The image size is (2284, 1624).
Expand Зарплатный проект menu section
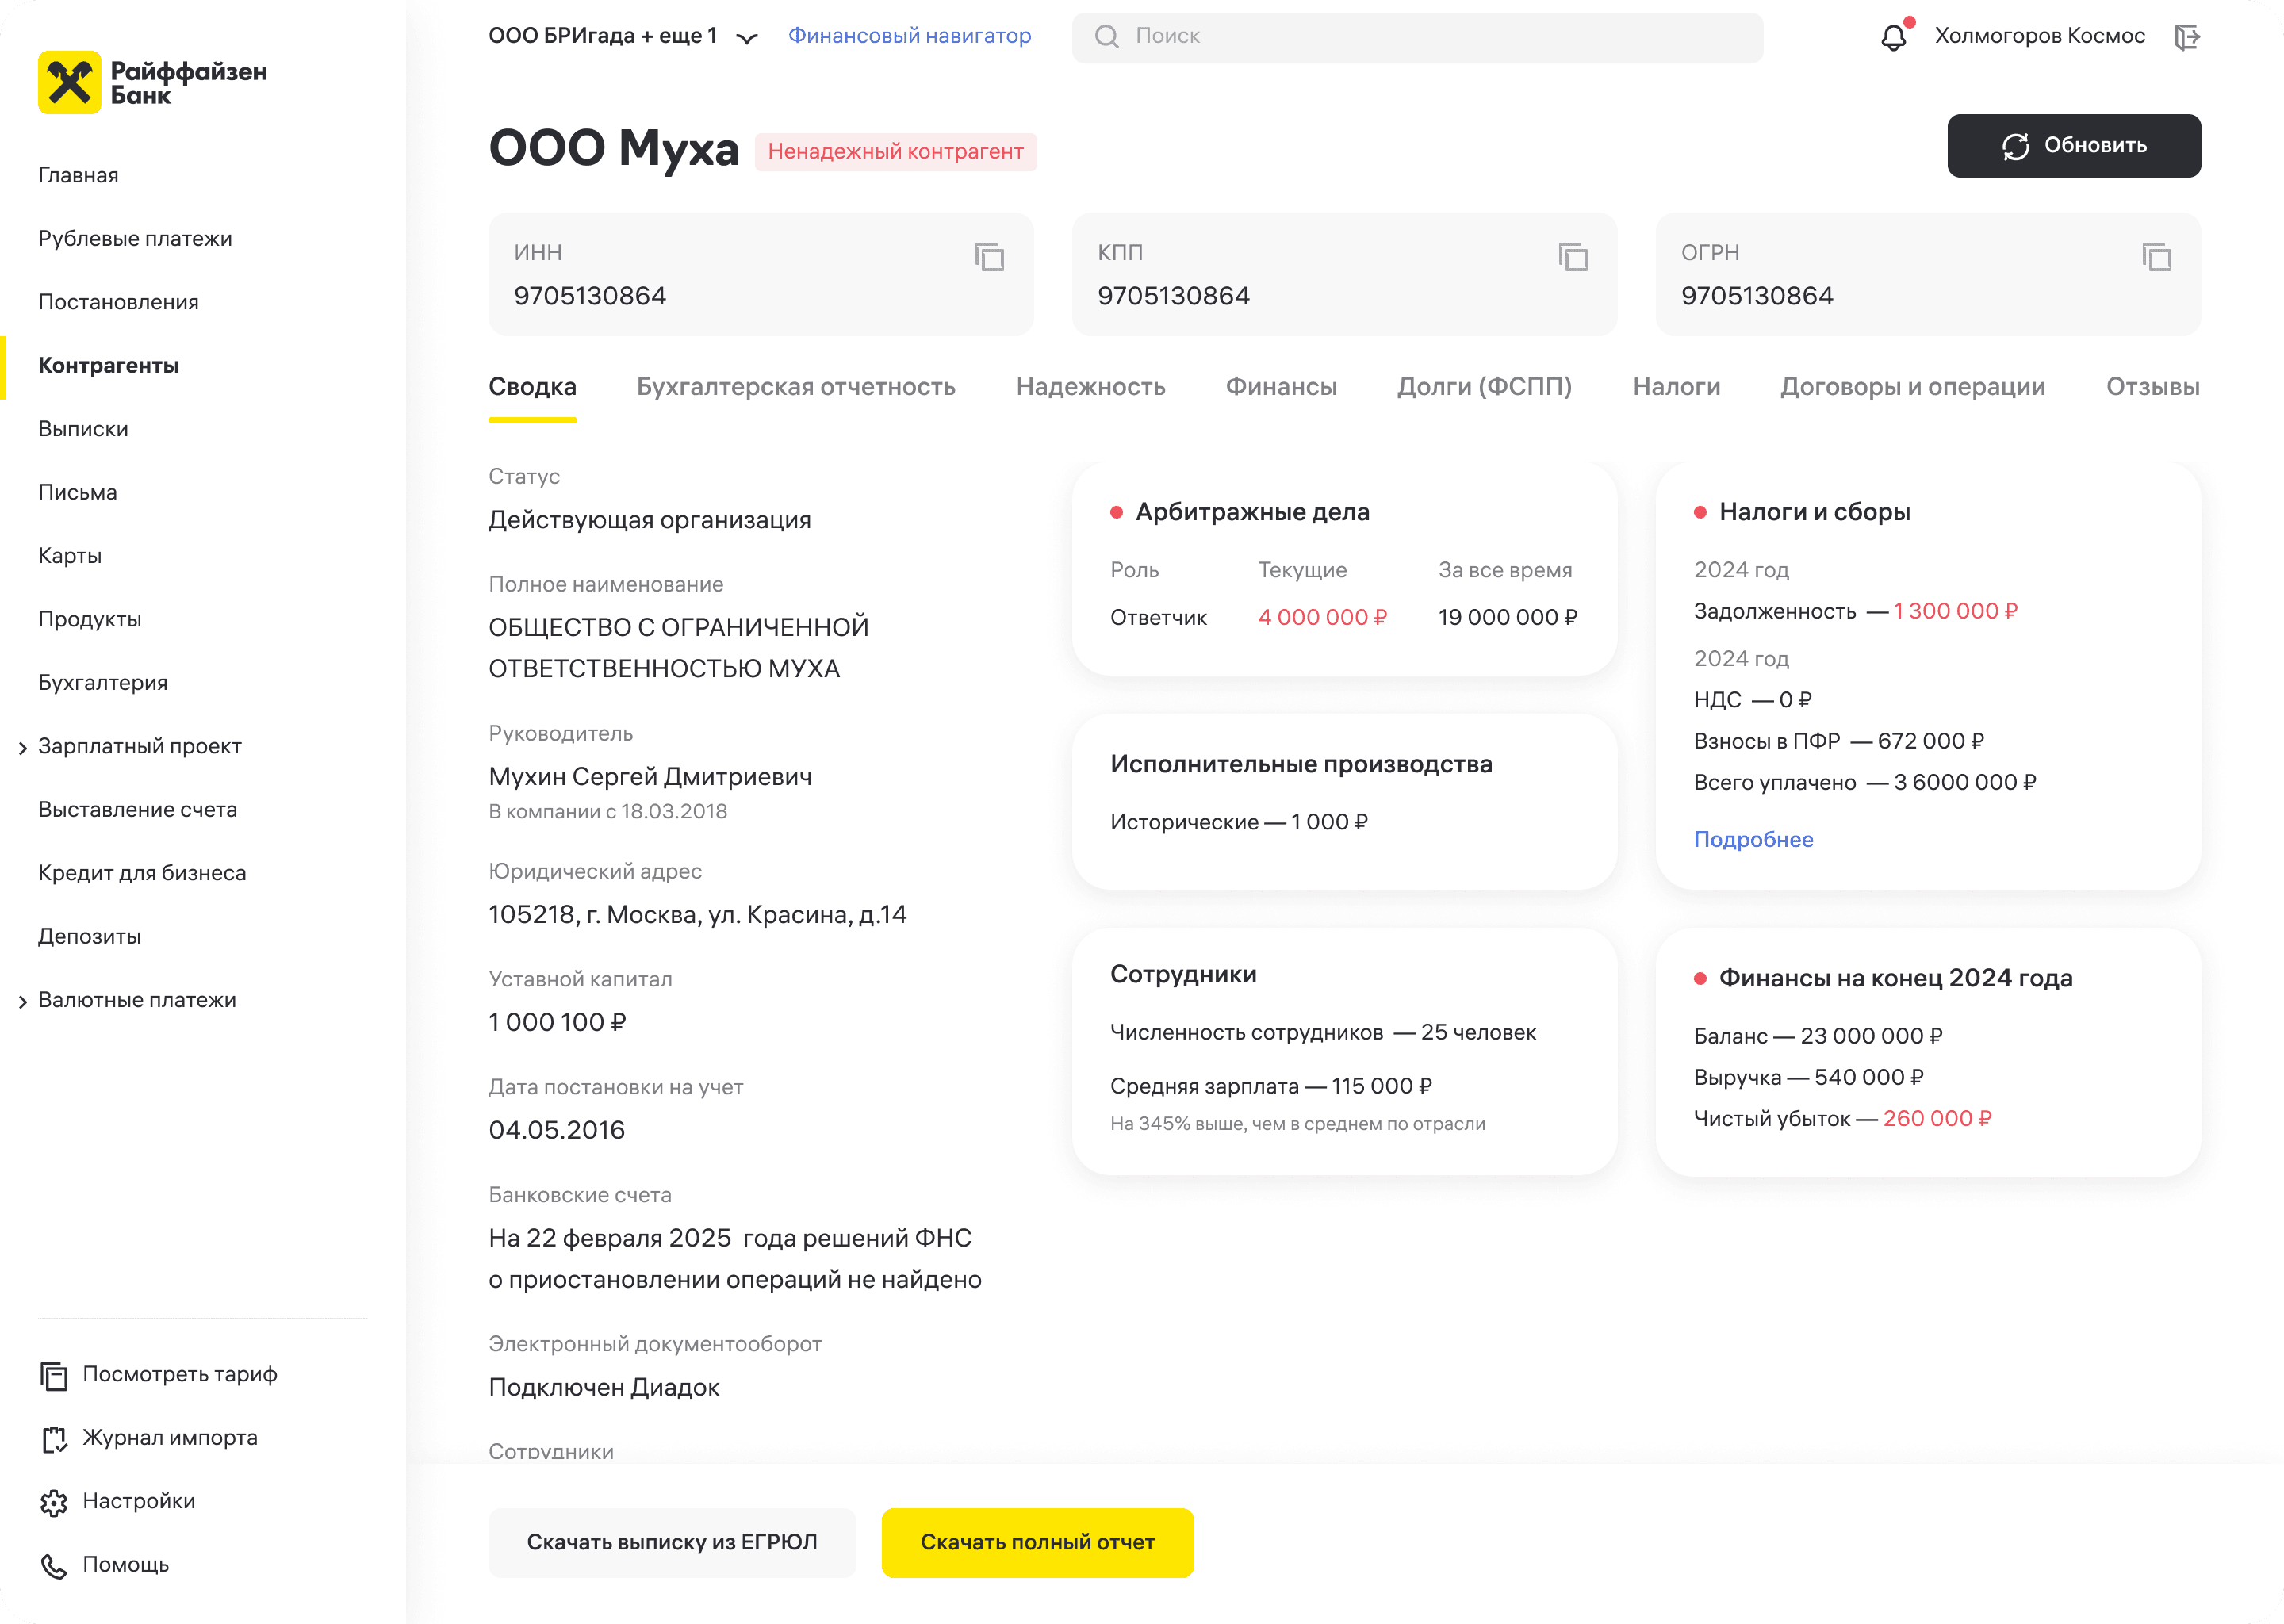click(23, 748)
